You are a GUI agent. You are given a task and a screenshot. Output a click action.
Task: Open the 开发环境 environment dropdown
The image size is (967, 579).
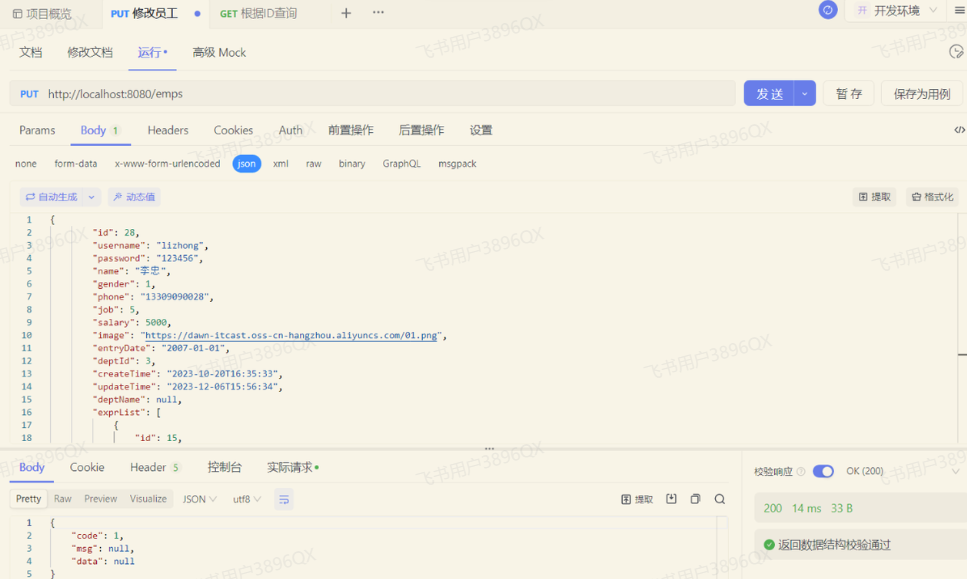tap(897, 10)
